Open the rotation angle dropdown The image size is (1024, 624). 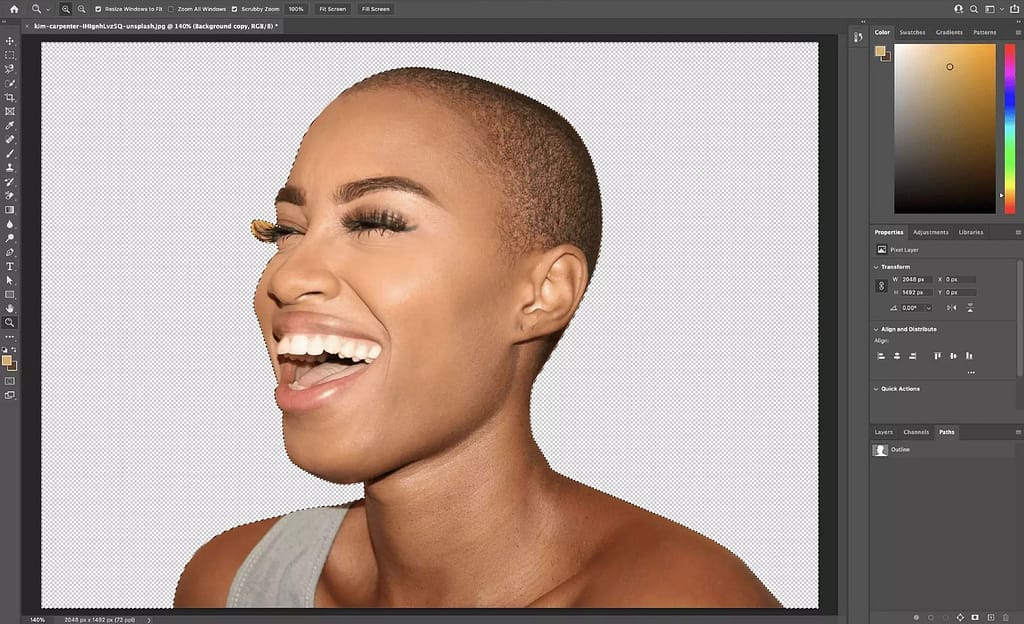[x=929, y=307]
